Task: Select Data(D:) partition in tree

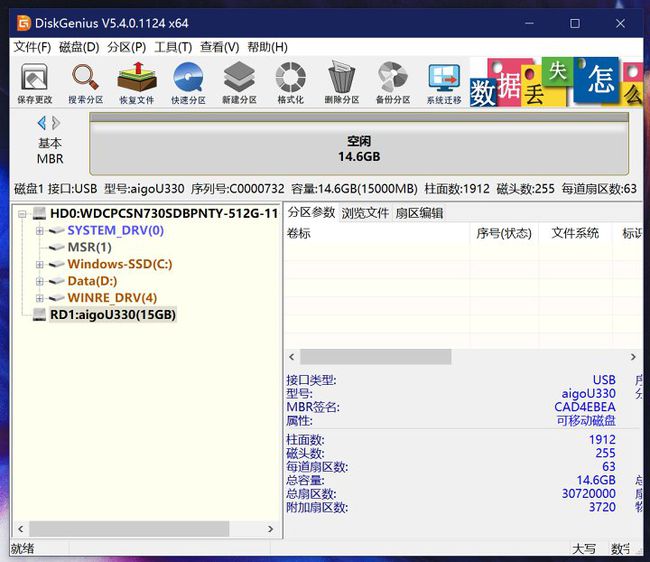Action: click(92, 281)
